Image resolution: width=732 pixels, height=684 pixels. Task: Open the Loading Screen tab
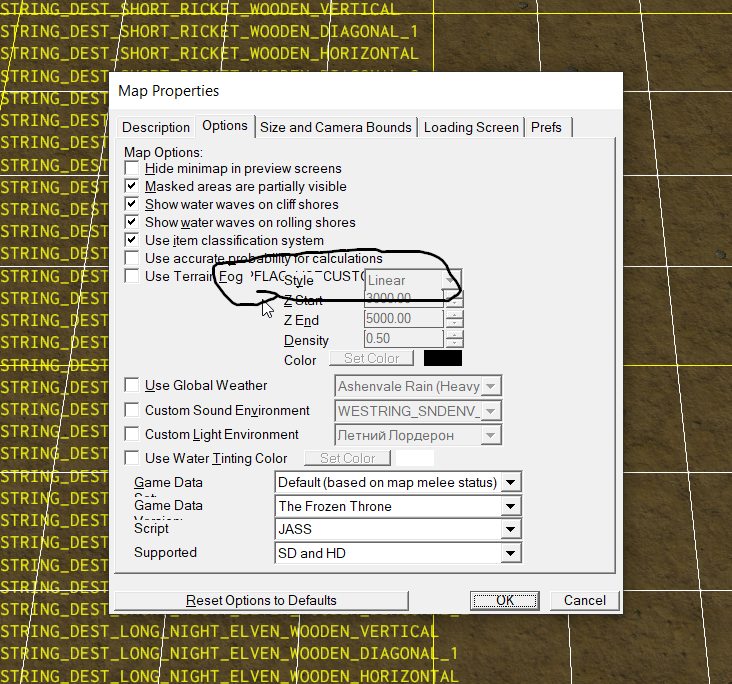pos(471,127)
